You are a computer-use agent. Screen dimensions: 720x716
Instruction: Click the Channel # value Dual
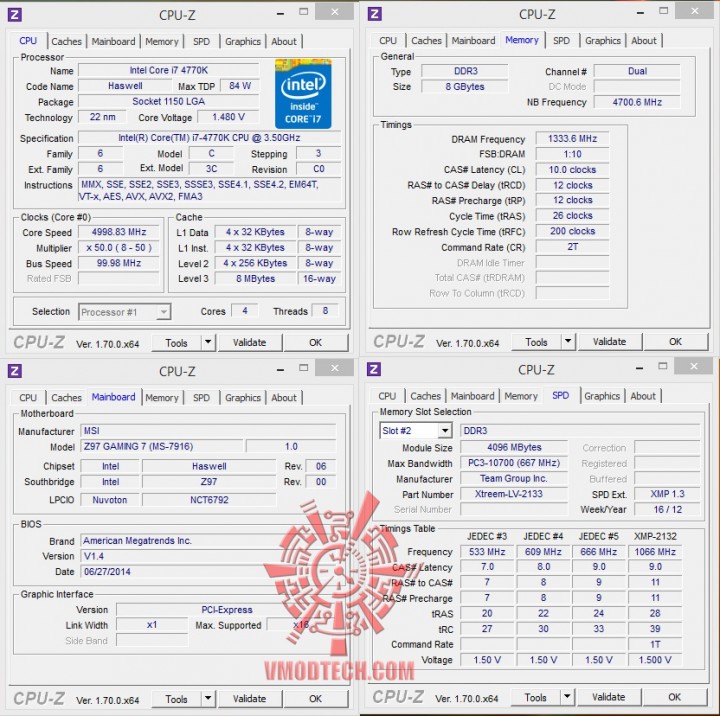[x=637, y=71]
